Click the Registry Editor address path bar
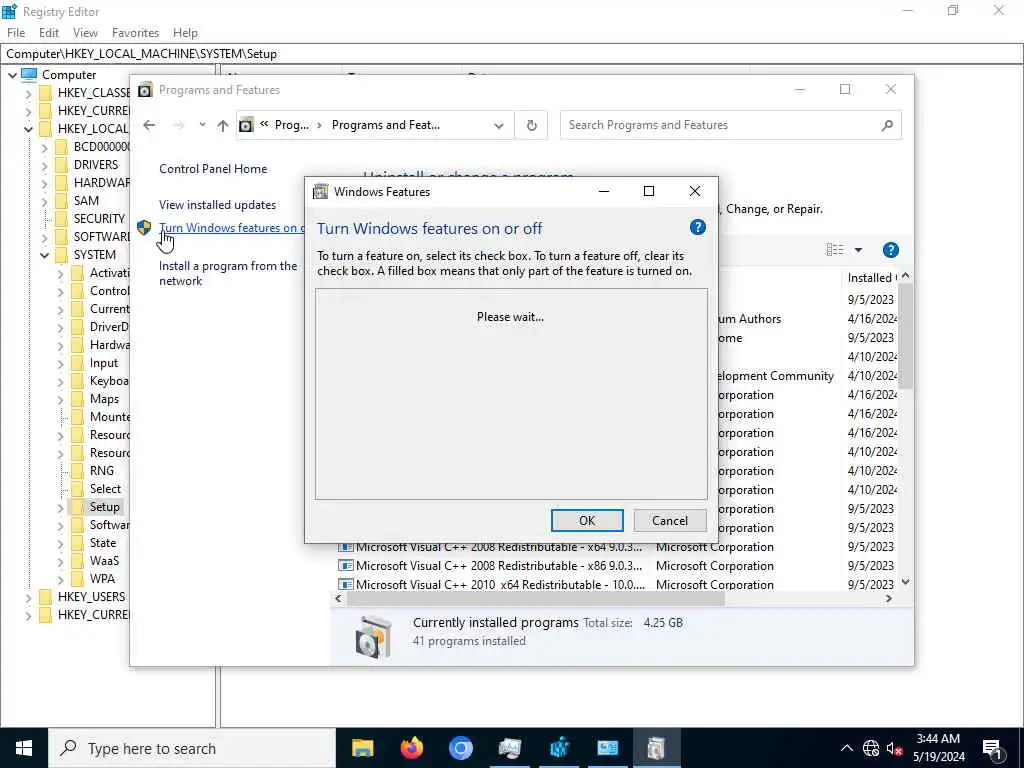 click(512, 54)
